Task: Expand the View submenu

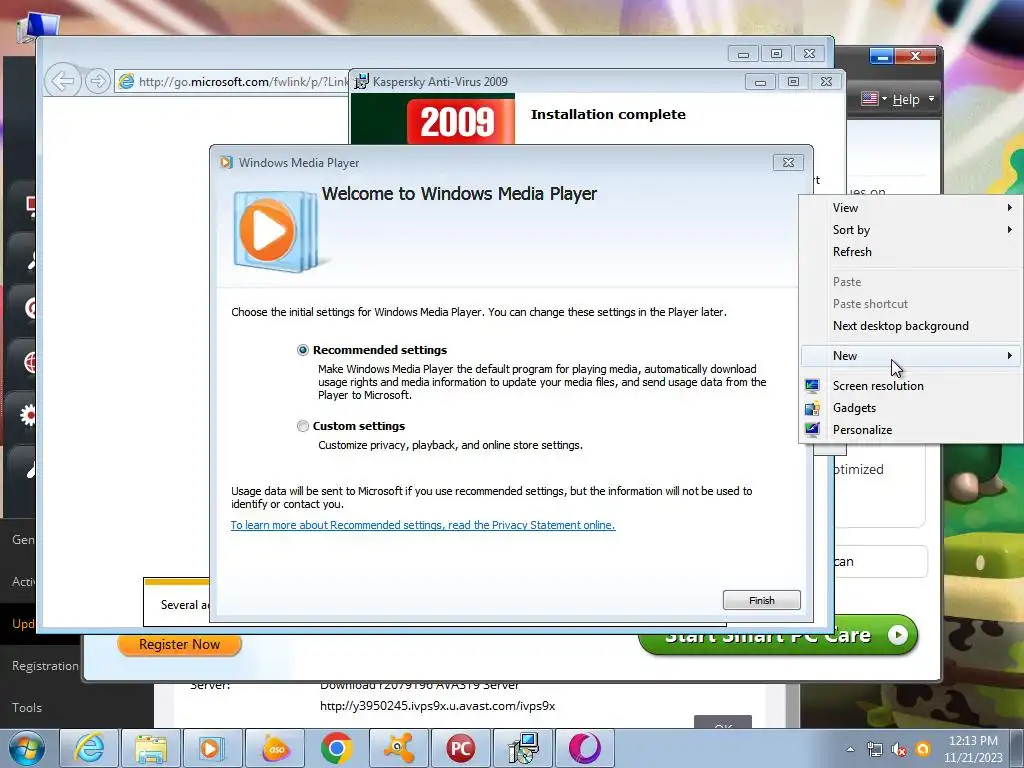Action: click(911, 208)
